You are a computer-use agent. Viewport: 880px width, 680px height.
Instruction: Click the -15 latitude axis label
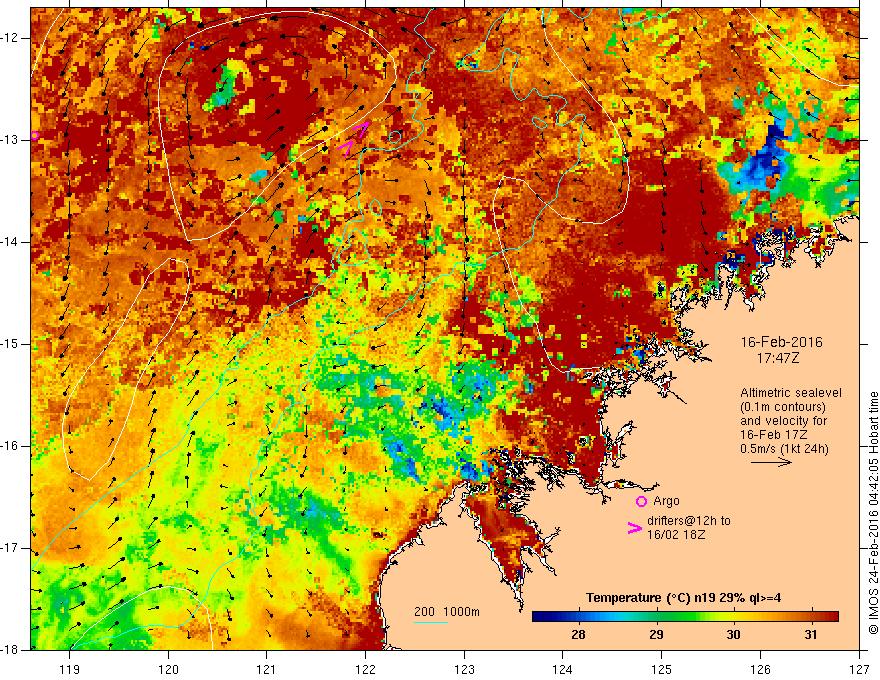[10, 344]
